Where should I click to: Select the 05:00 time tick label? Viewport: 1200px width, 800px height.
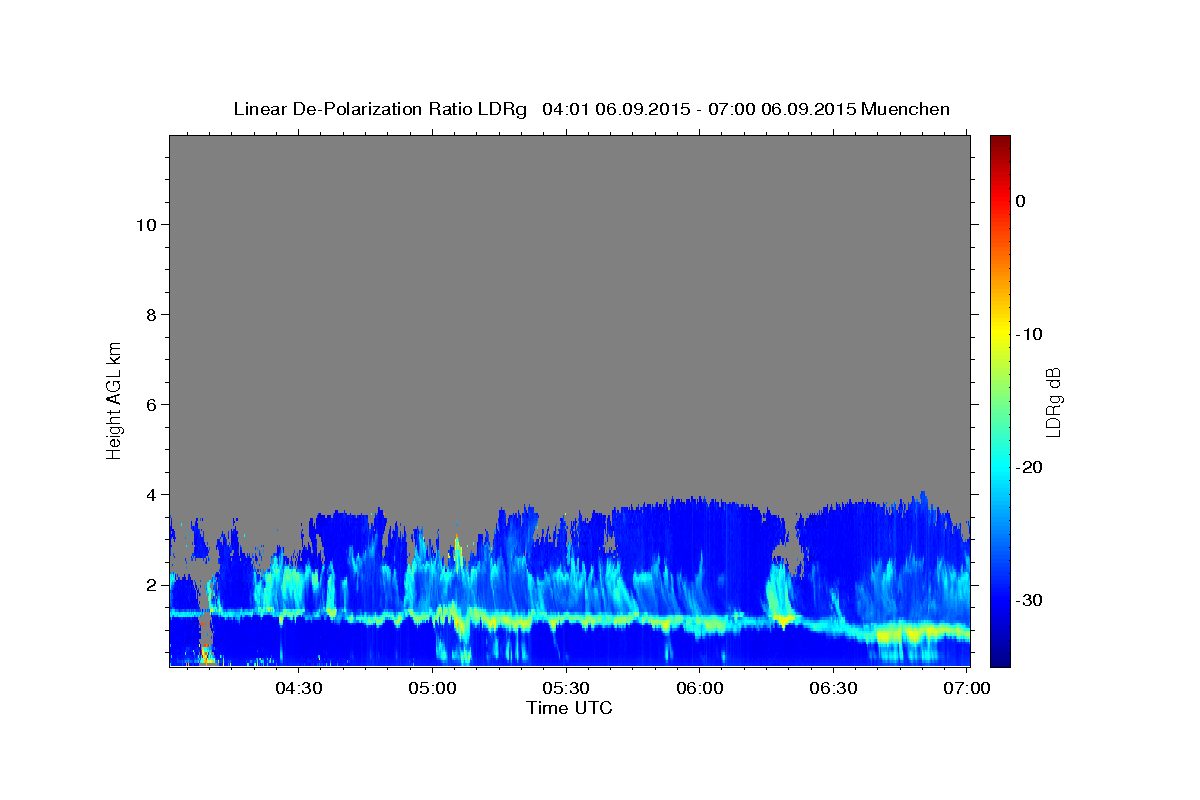click(x=433, y=688)
